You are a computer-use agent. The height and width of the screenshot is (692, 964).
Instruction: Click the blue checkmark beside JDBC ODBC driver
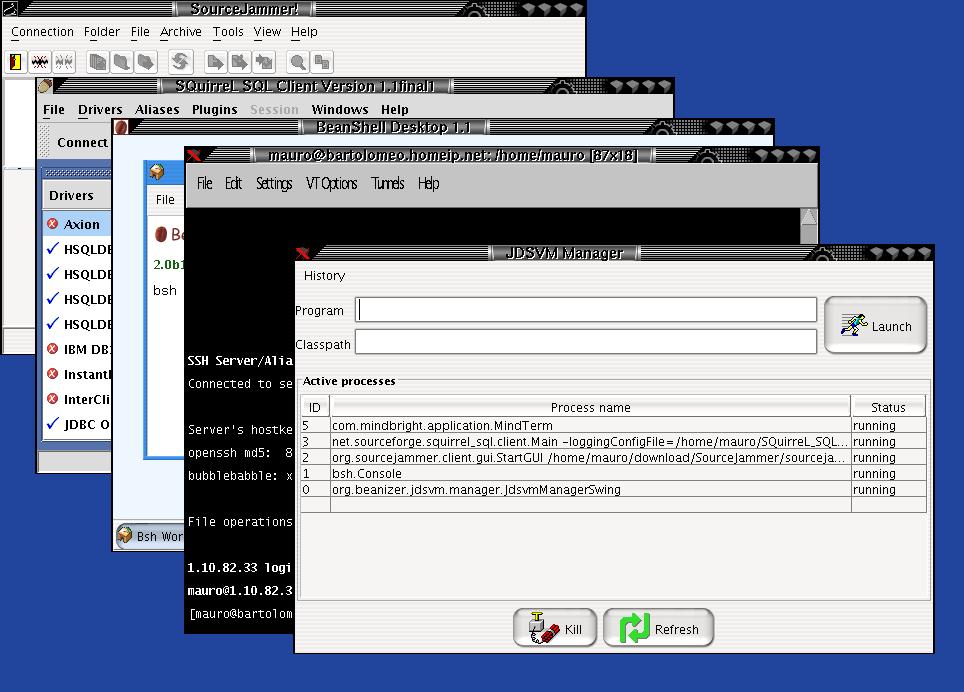[x=53, y=423]
